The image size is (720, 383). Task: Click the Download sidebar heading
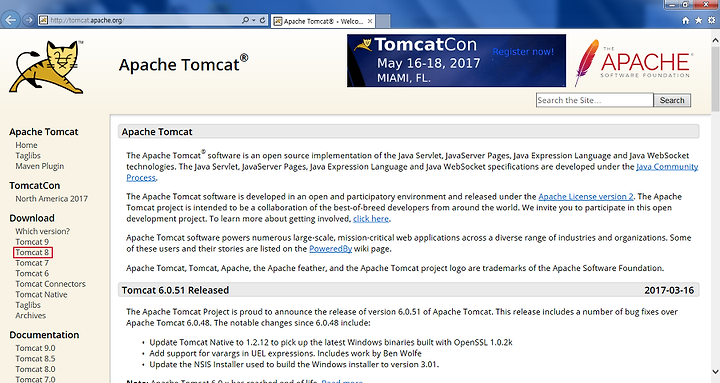(32, 218)
